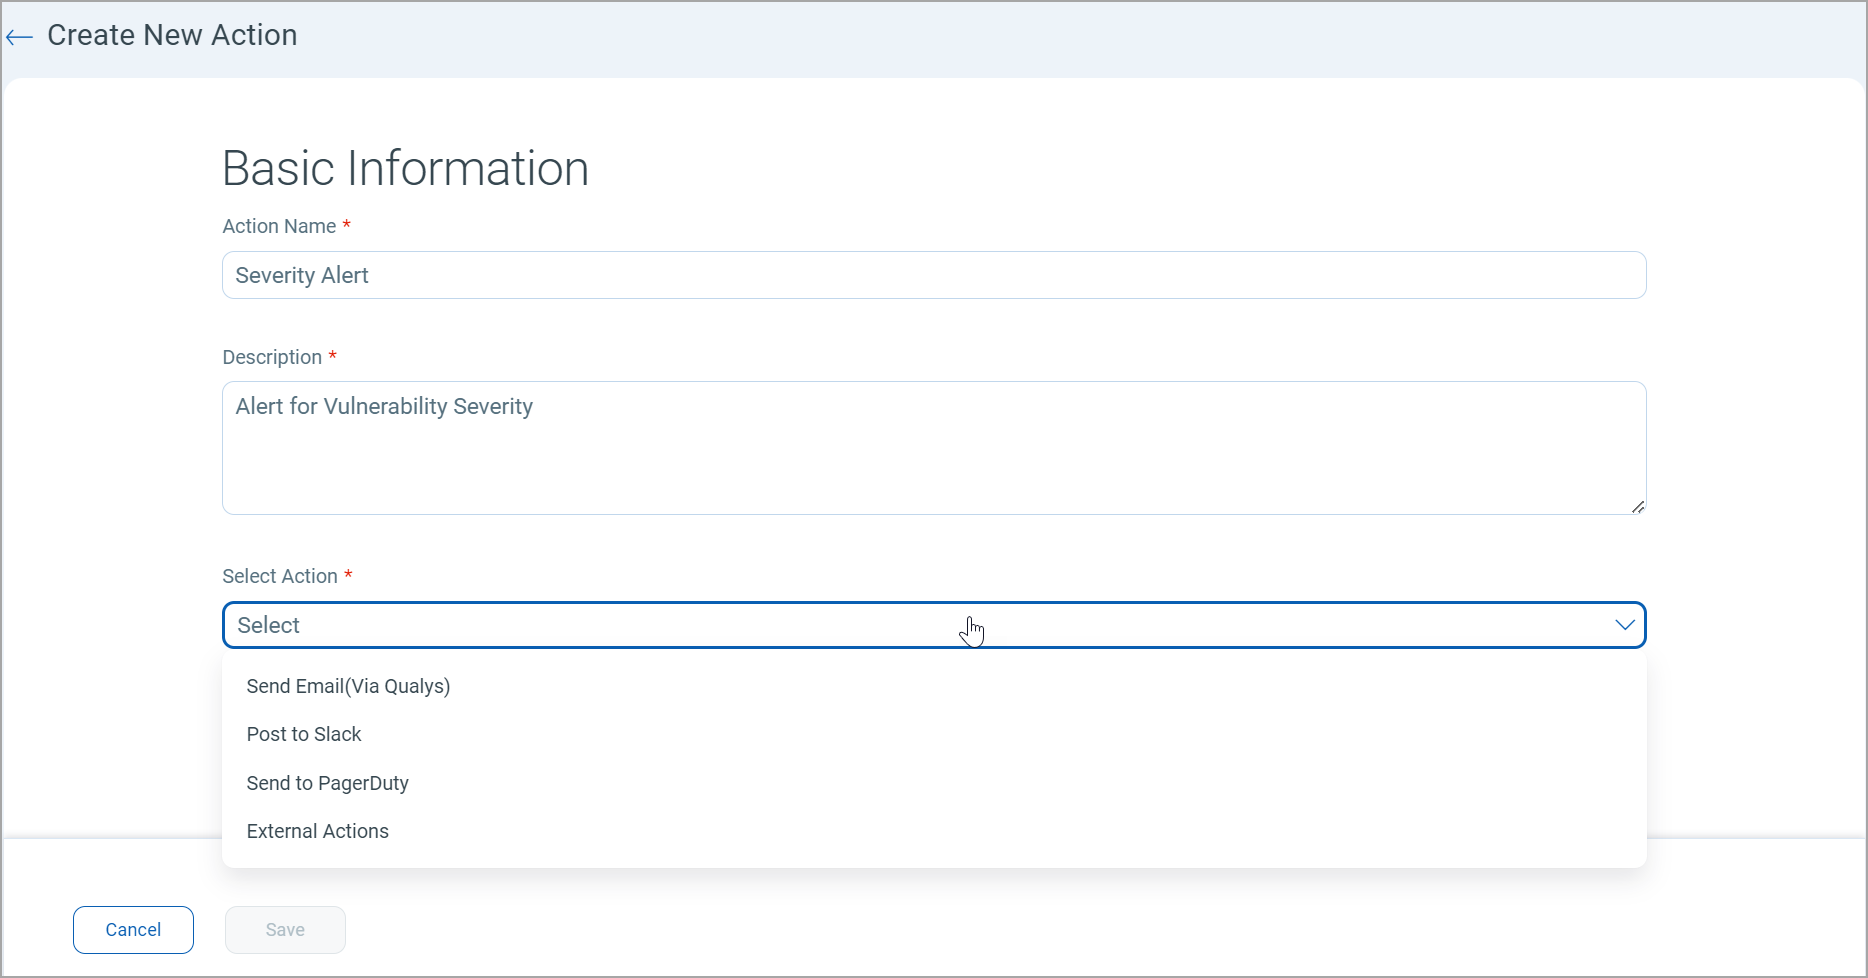Grab the Description box resize handle
The image size is (1868, 978).
(1637, 507)
